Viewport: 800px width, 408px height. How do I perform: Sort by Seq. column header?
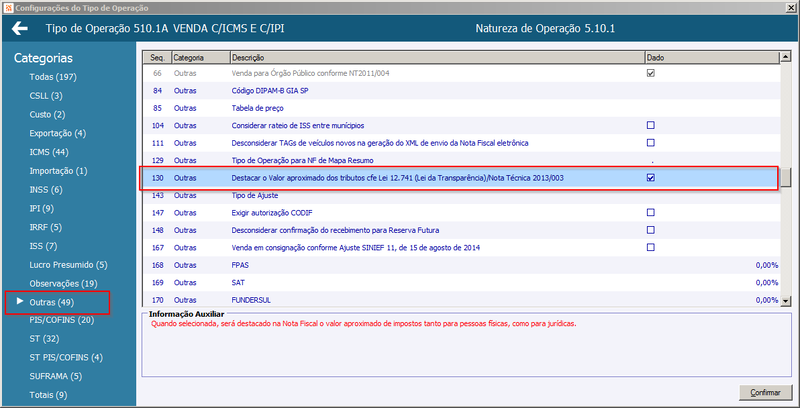(156, 58)
